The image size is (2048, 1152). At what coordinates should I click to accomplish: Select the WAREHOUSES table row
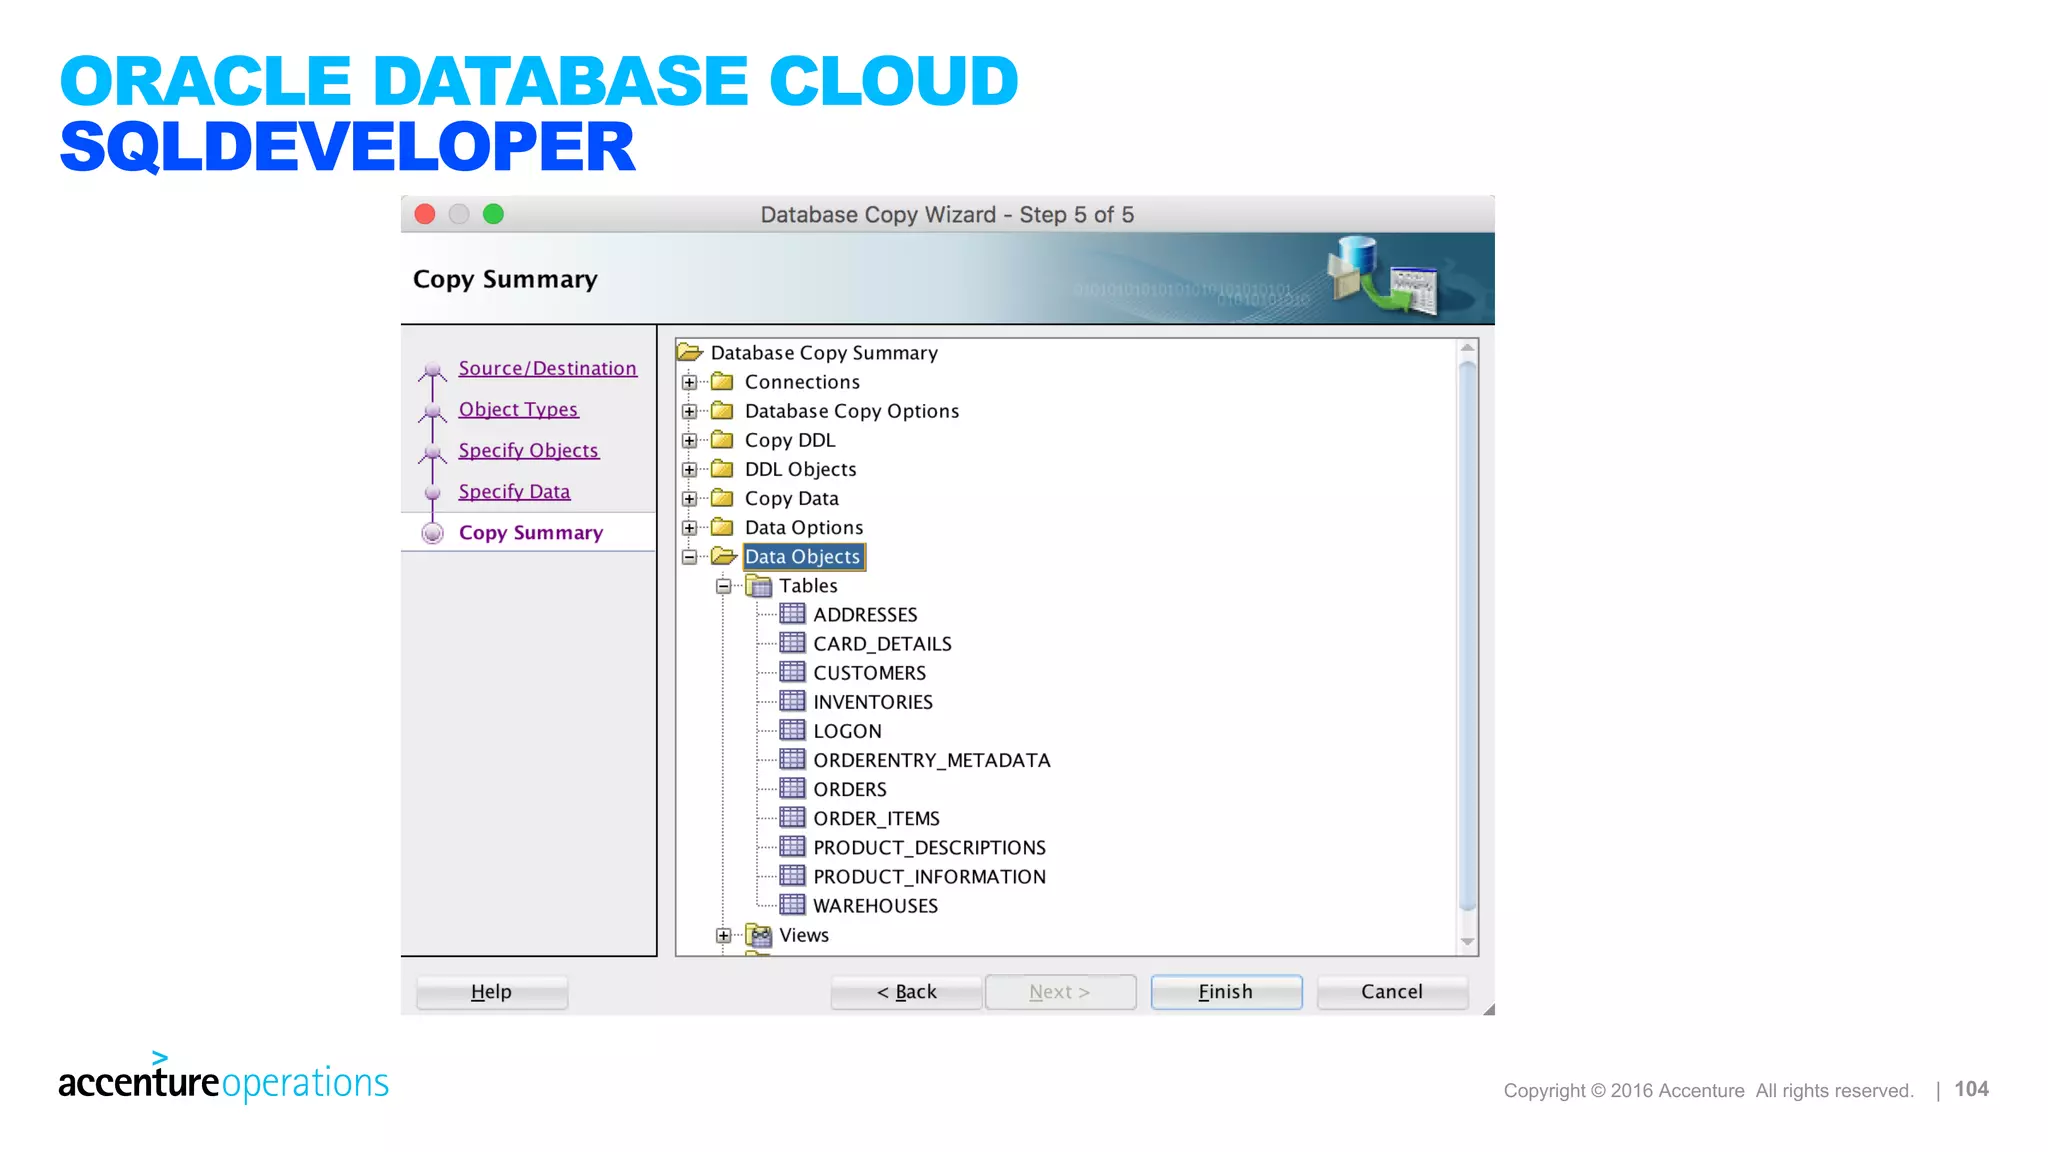click(x=875, y=905)
